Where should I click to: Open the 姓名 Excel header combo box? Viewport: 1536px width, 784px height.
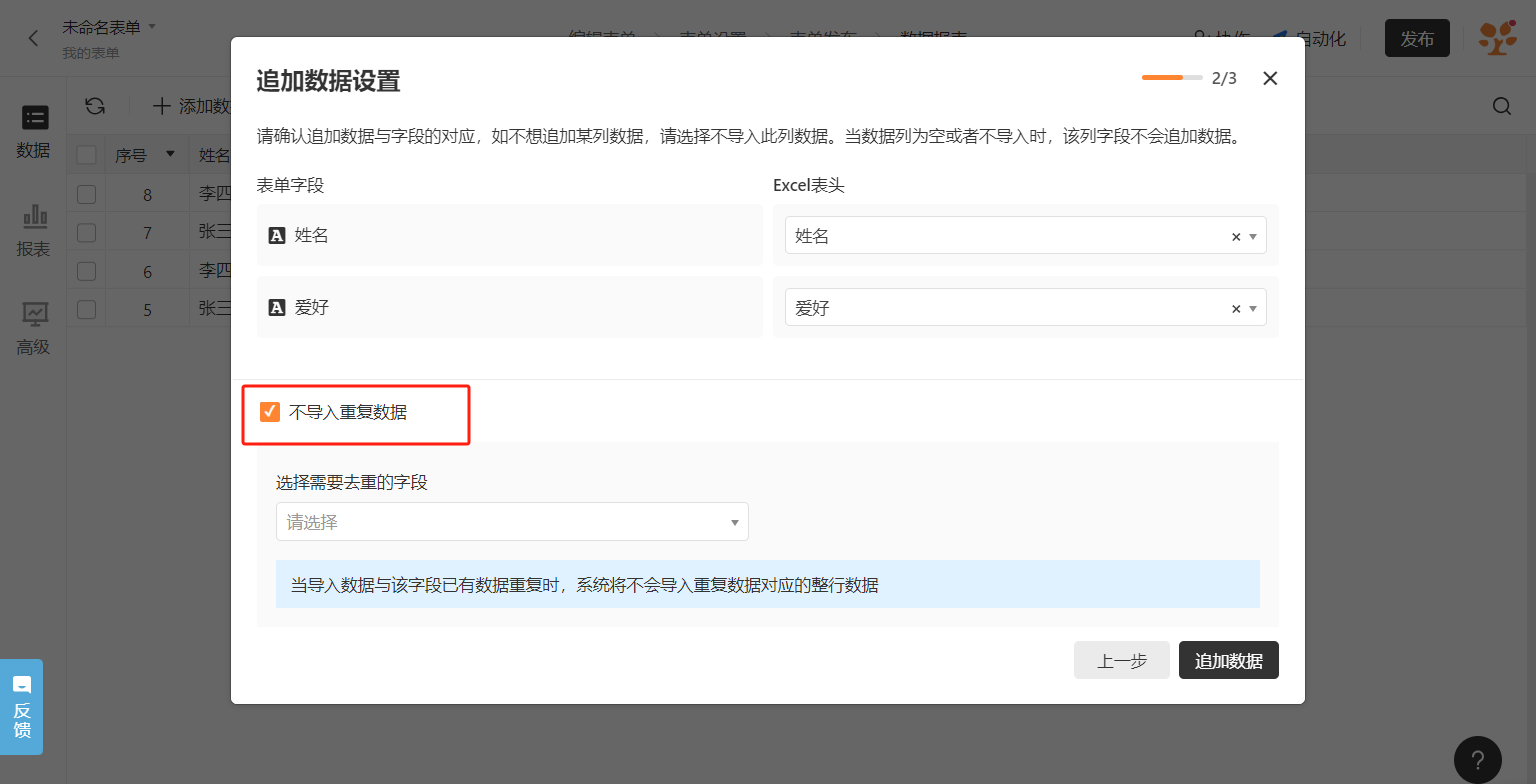tap(1025, 236)
